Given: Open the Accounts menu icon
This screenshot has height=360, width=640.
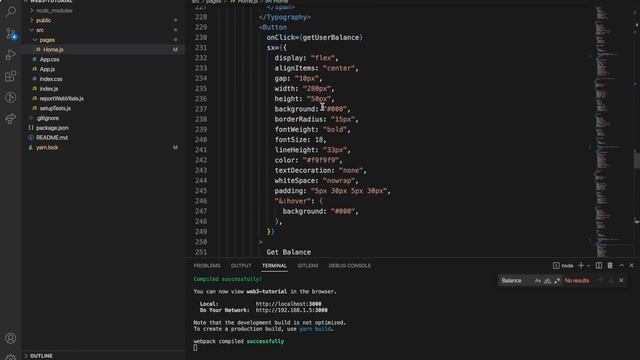Looking at the screenshot, I should click(11, 338).
